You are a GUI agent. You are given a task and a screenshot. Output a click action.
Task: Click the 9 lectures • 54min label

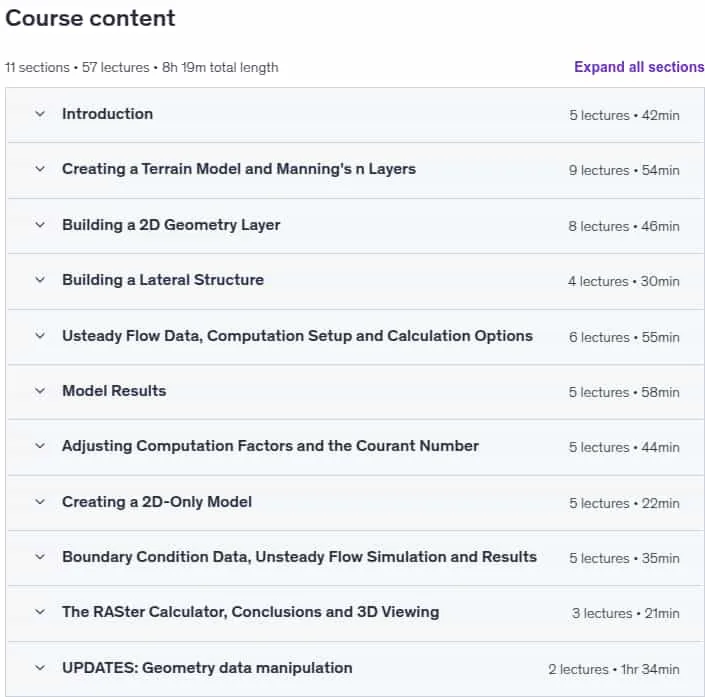624,170
